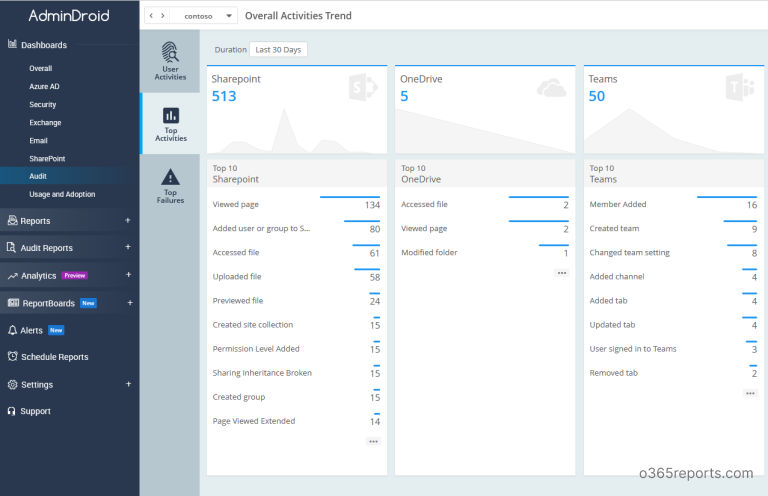Open the contoso tenant dropdown

204,16
